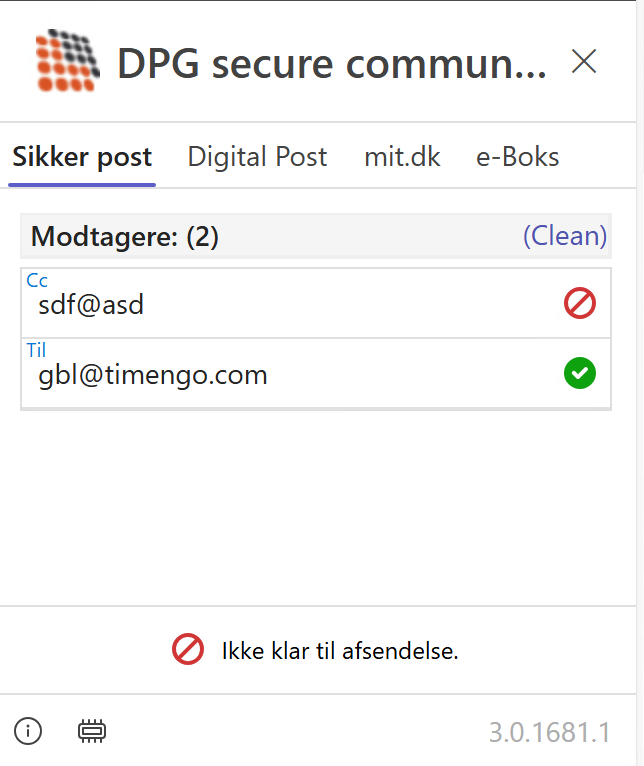644x766 pixels.
Task: Click the DPG secure communication title text
Action: 332,64
